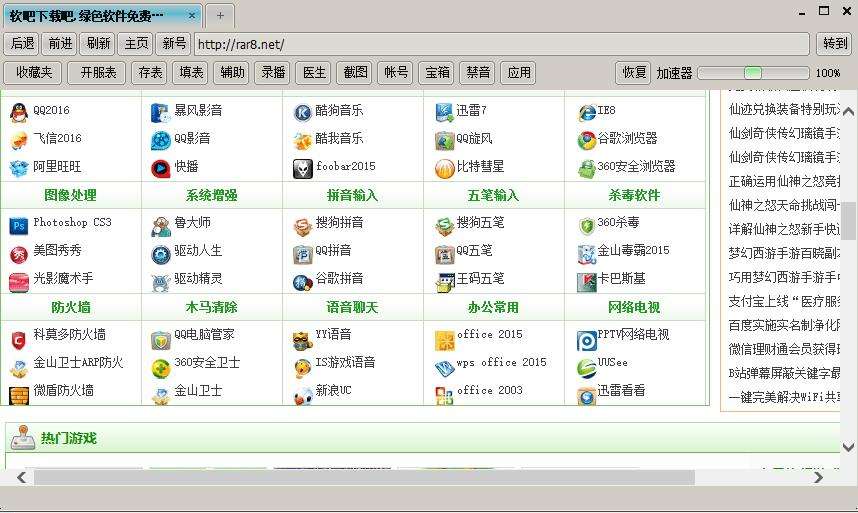Open the 支付宝上线 news link

point(784,301)
